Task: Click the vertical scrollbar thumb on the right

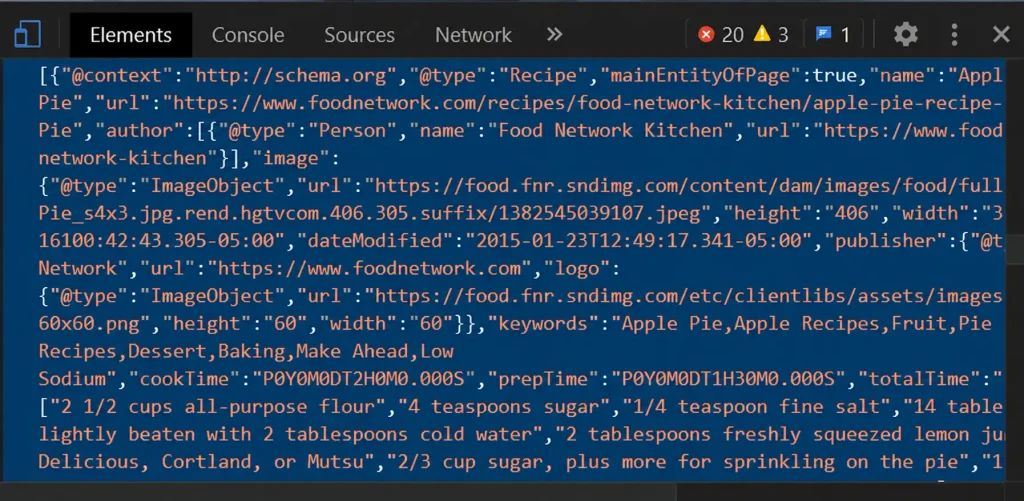Action: coord(1015,250)
